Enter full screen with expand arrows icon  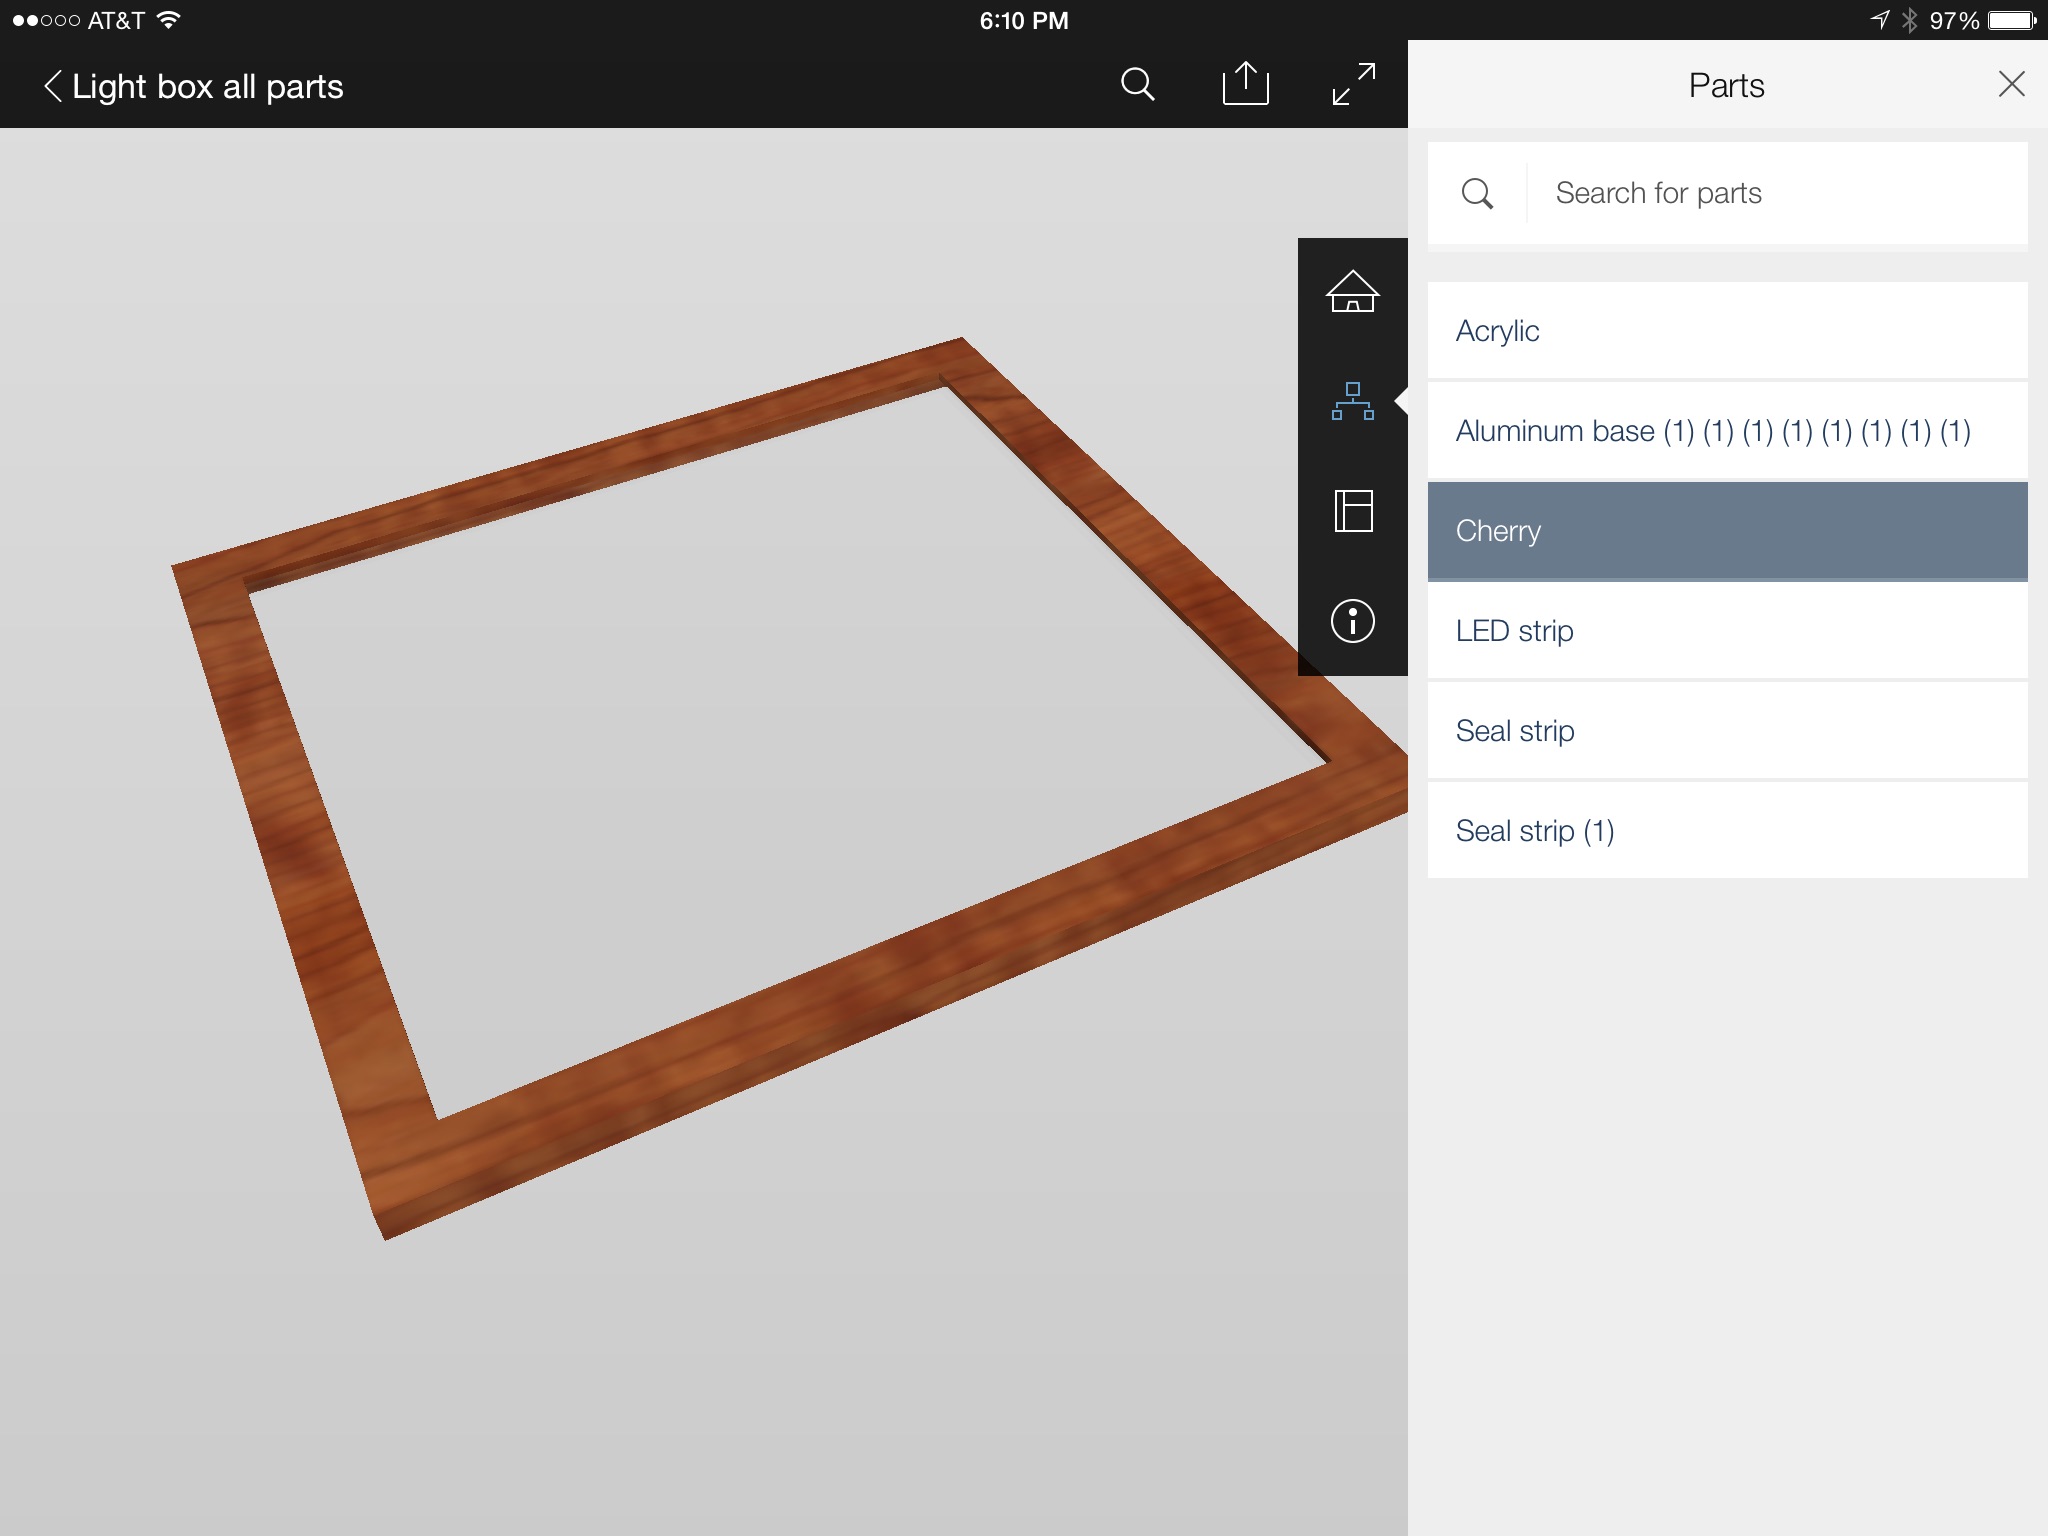(x=1353, y=84)
